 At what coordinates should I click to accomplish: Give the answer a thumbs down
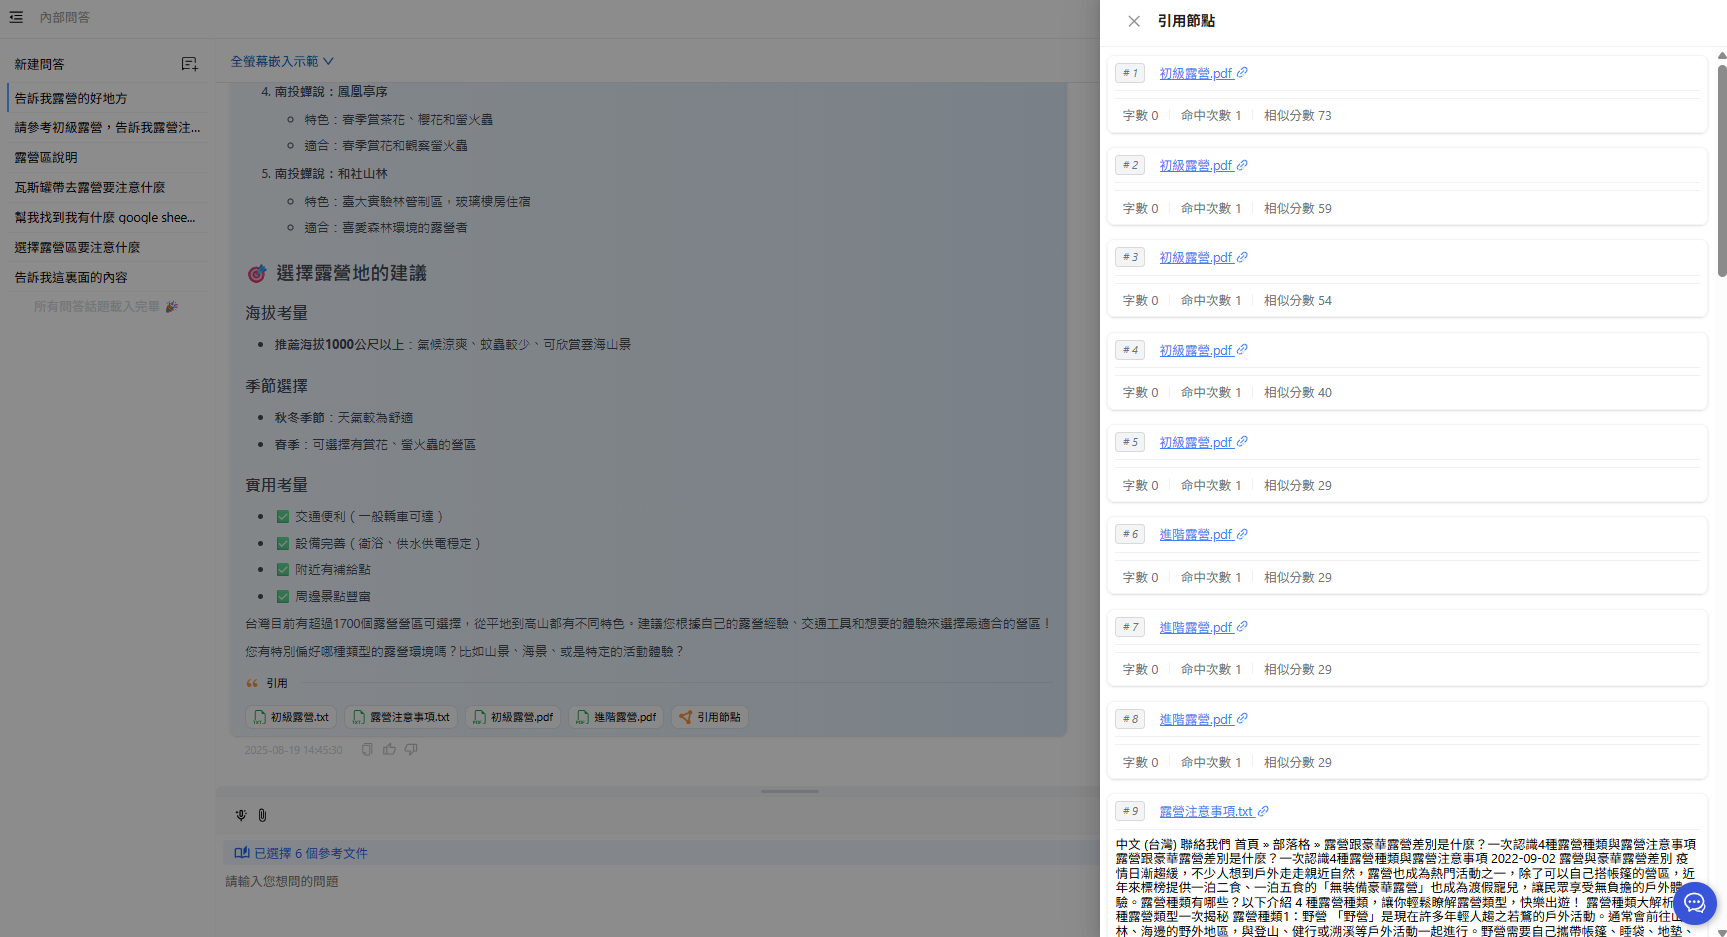coord(411,749)
